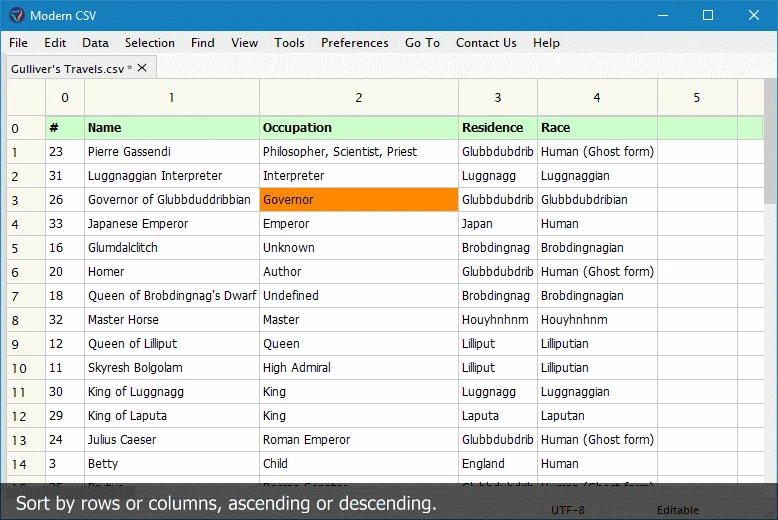Select the Pierre Gassendi cell
Screen dimensions: 778x520
coord(172,152)
